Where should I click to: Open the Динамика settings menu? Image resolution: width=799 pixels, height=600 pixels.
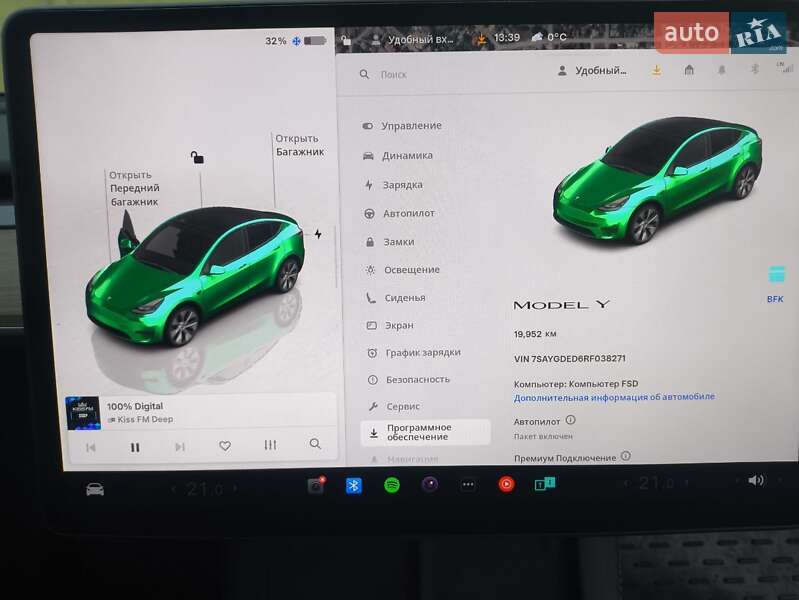(x=398, y=155)
